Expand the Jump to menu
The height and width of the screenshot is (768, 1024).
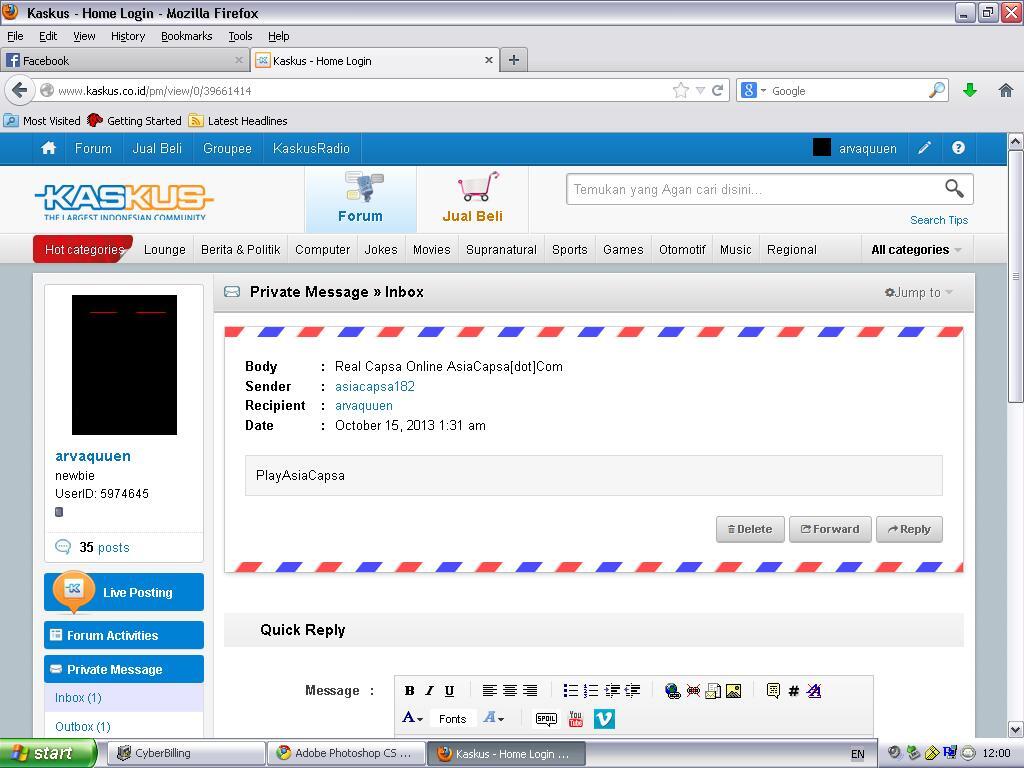[x=918, y=293]
